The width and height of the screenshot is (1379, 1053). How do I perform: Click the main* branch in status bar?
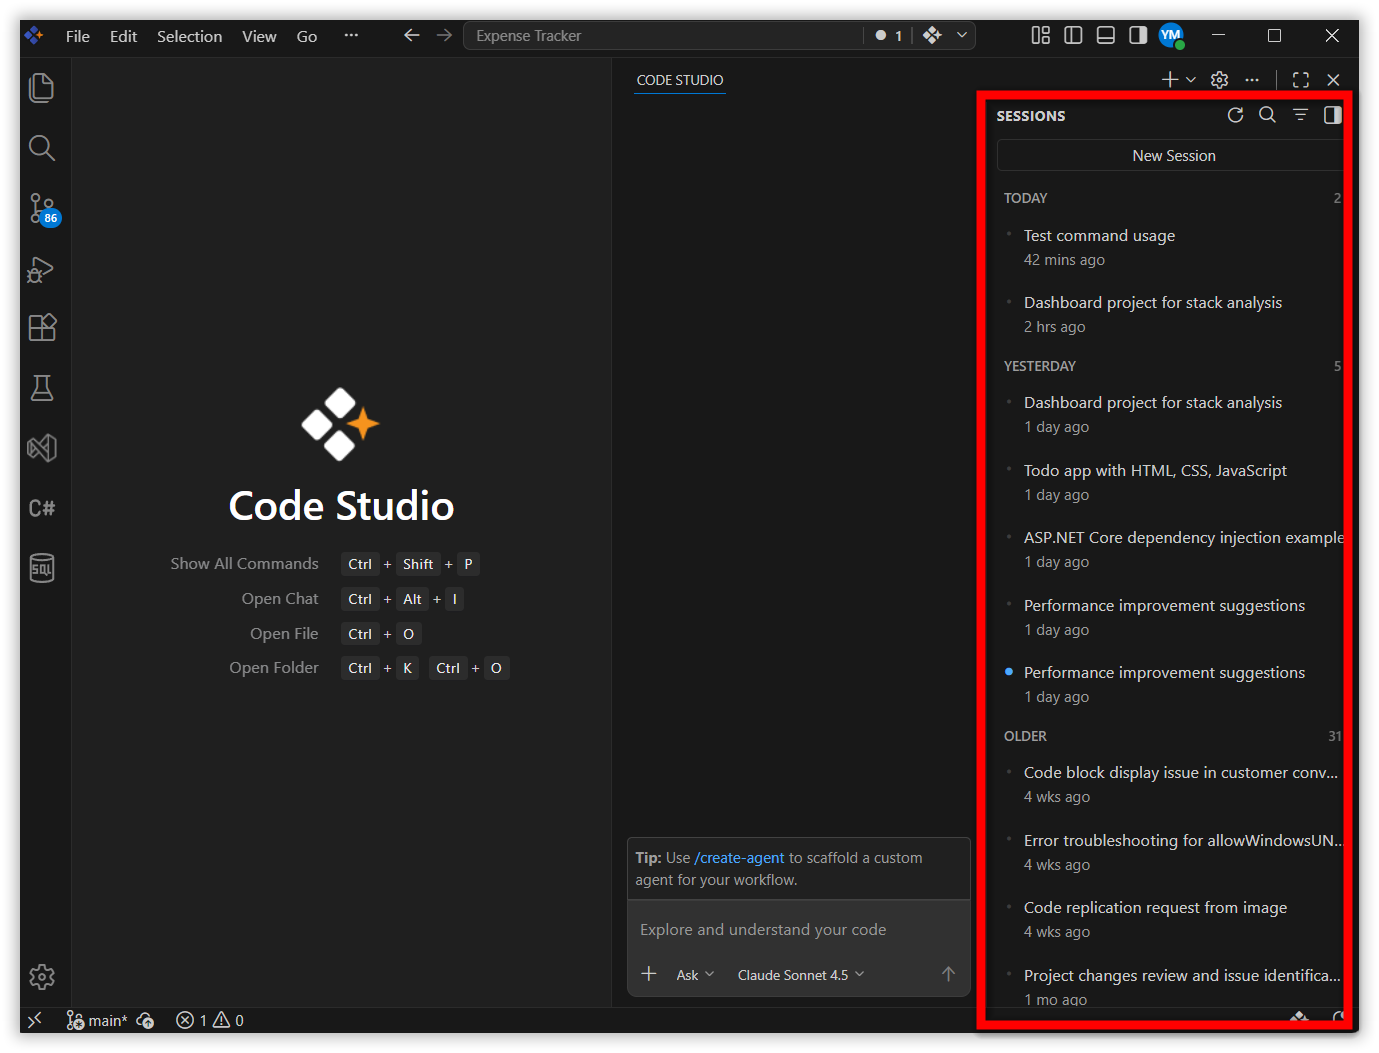point(97,1020)
